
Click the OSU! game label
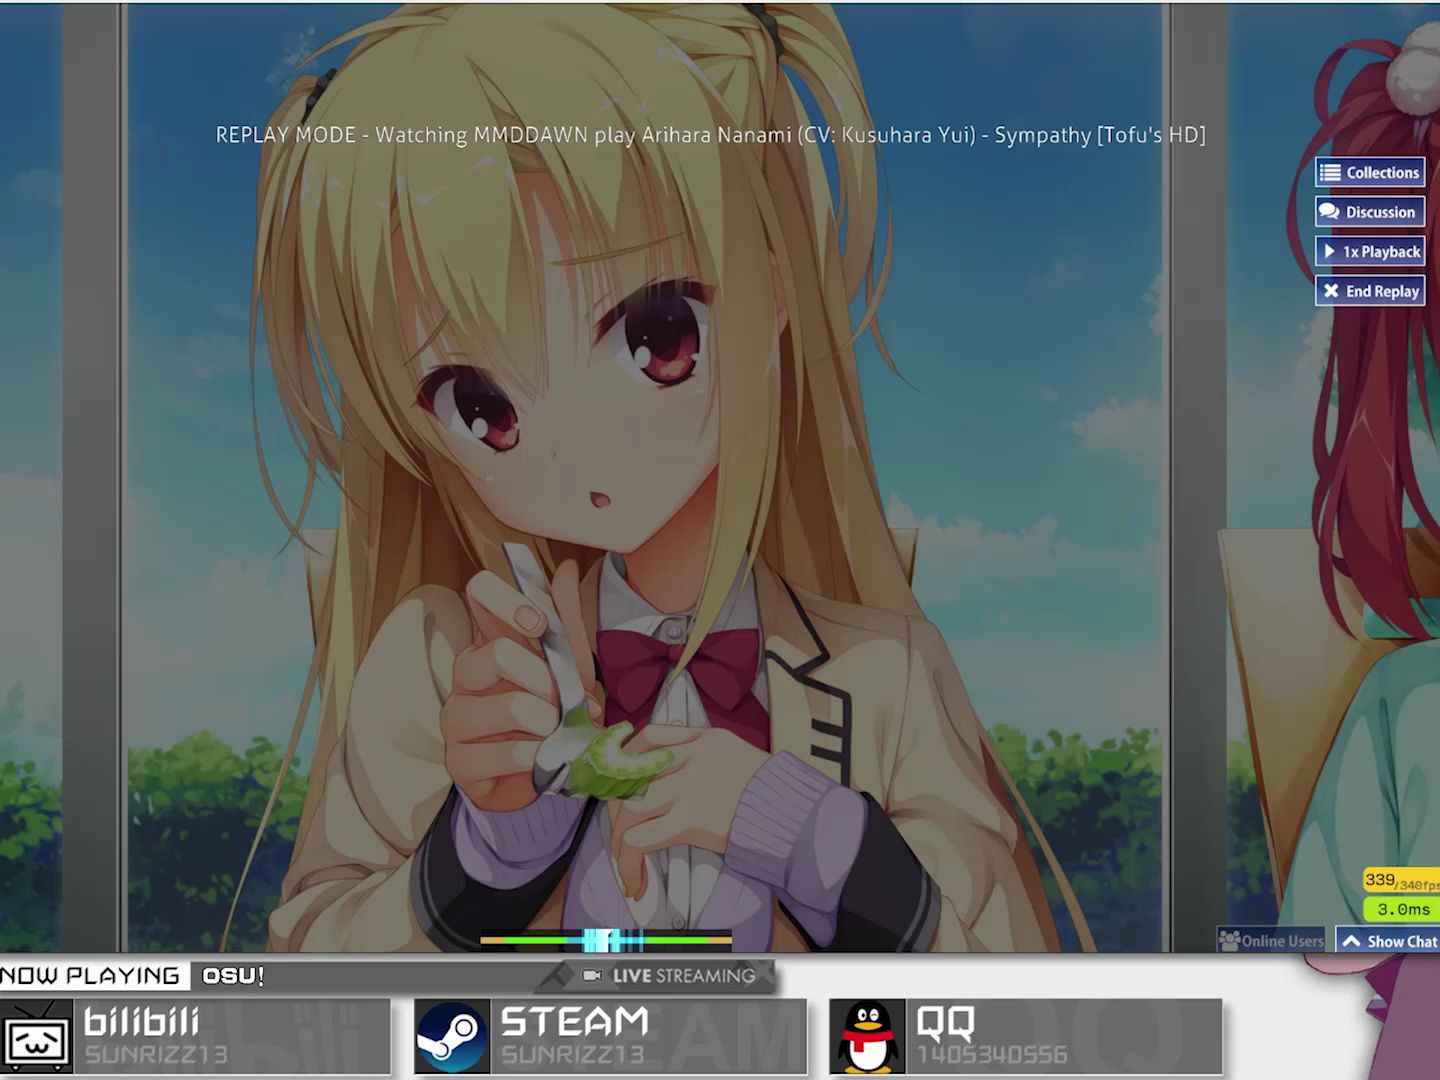(233, 976)
